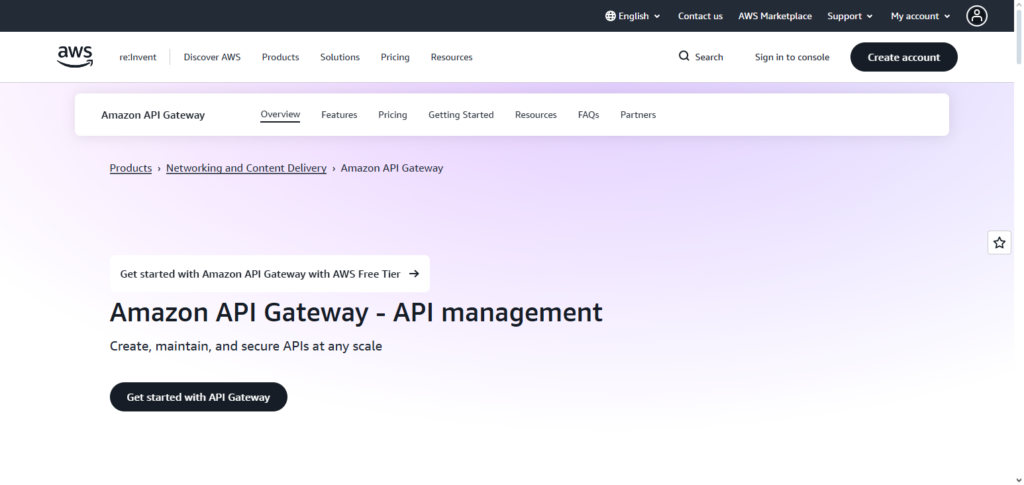1024x485 pixels.
Task: Open the Discover AWS menu
Action: 212,57
